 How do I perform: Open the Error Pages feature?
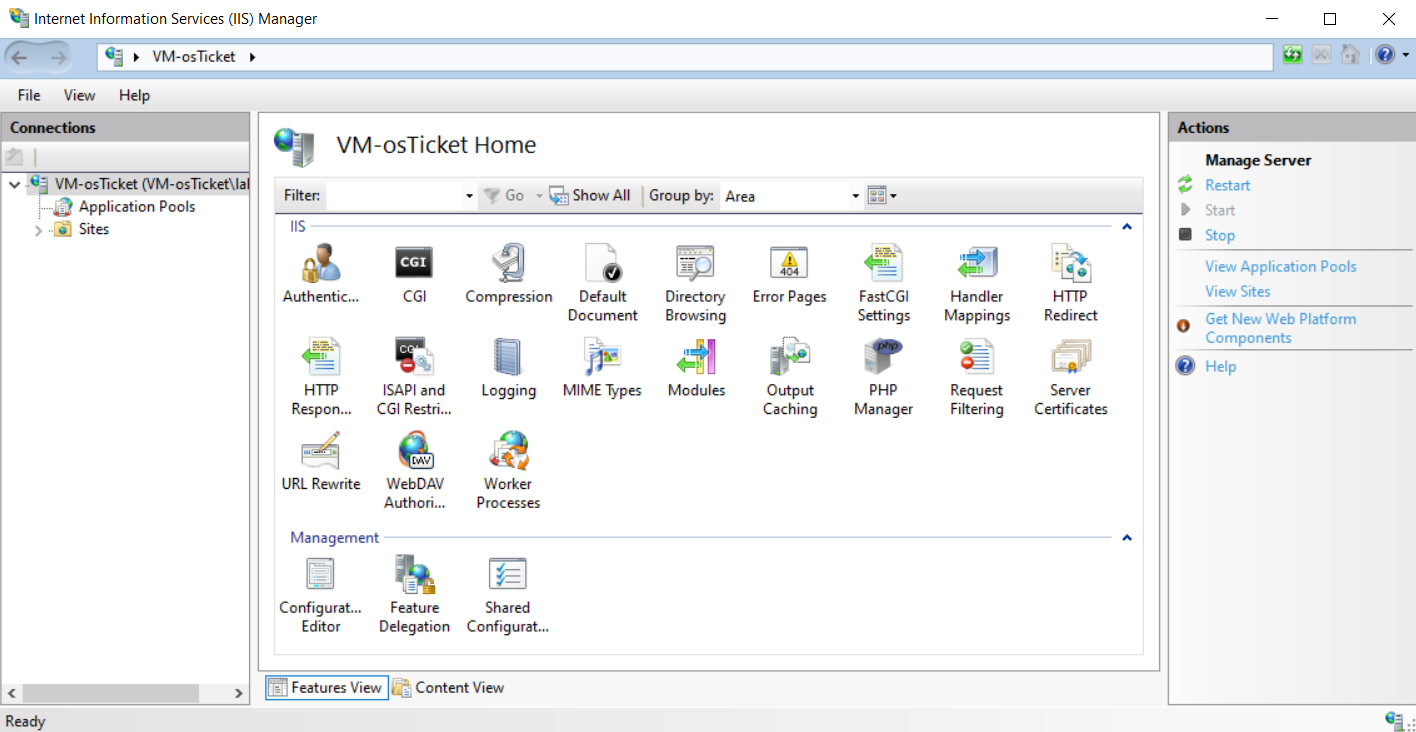coord(789,275)
